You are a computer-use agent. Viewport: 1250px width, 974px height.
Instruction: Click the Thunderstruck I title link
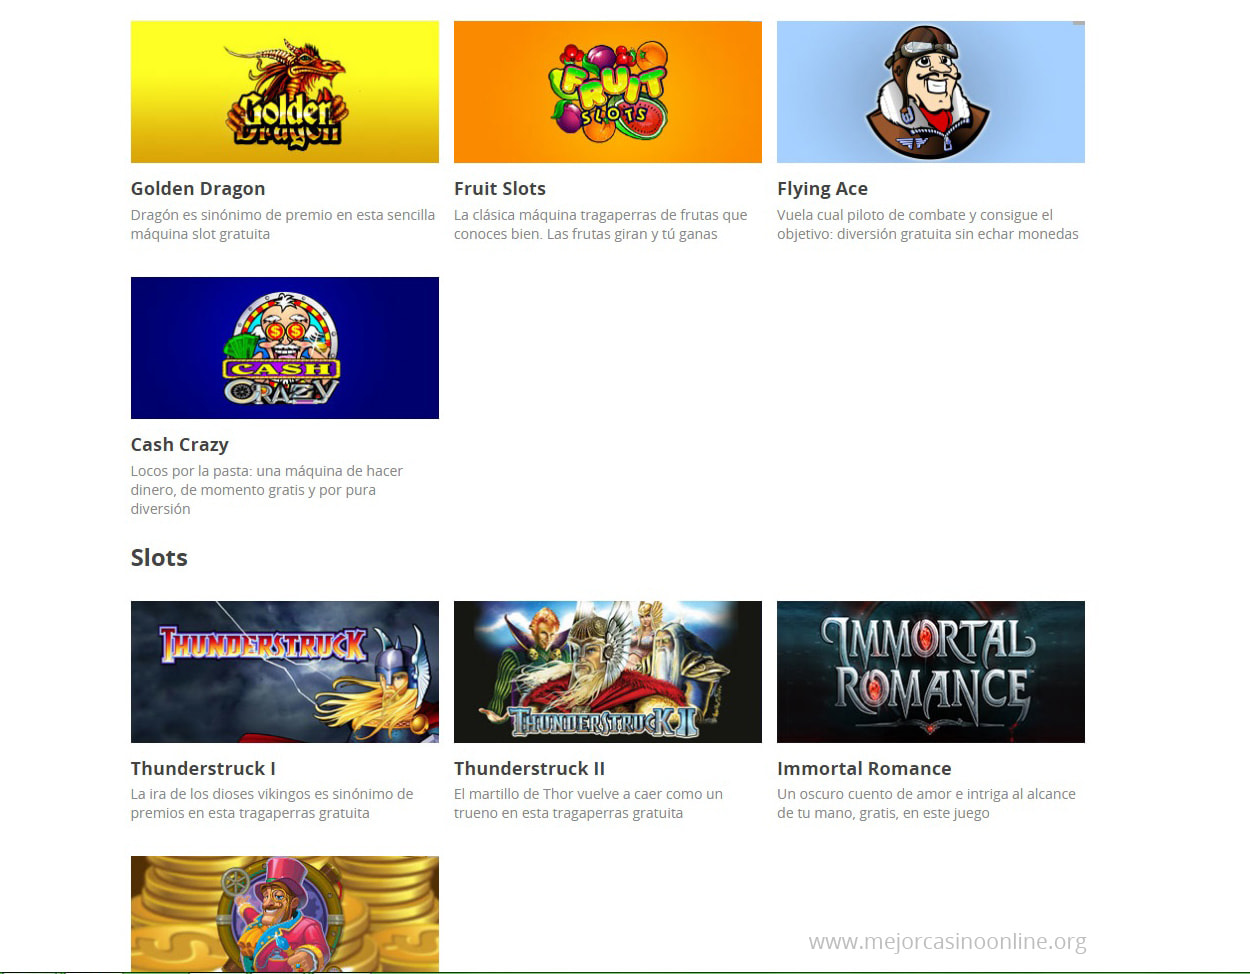pyautogui.click(x=203, y=769)
